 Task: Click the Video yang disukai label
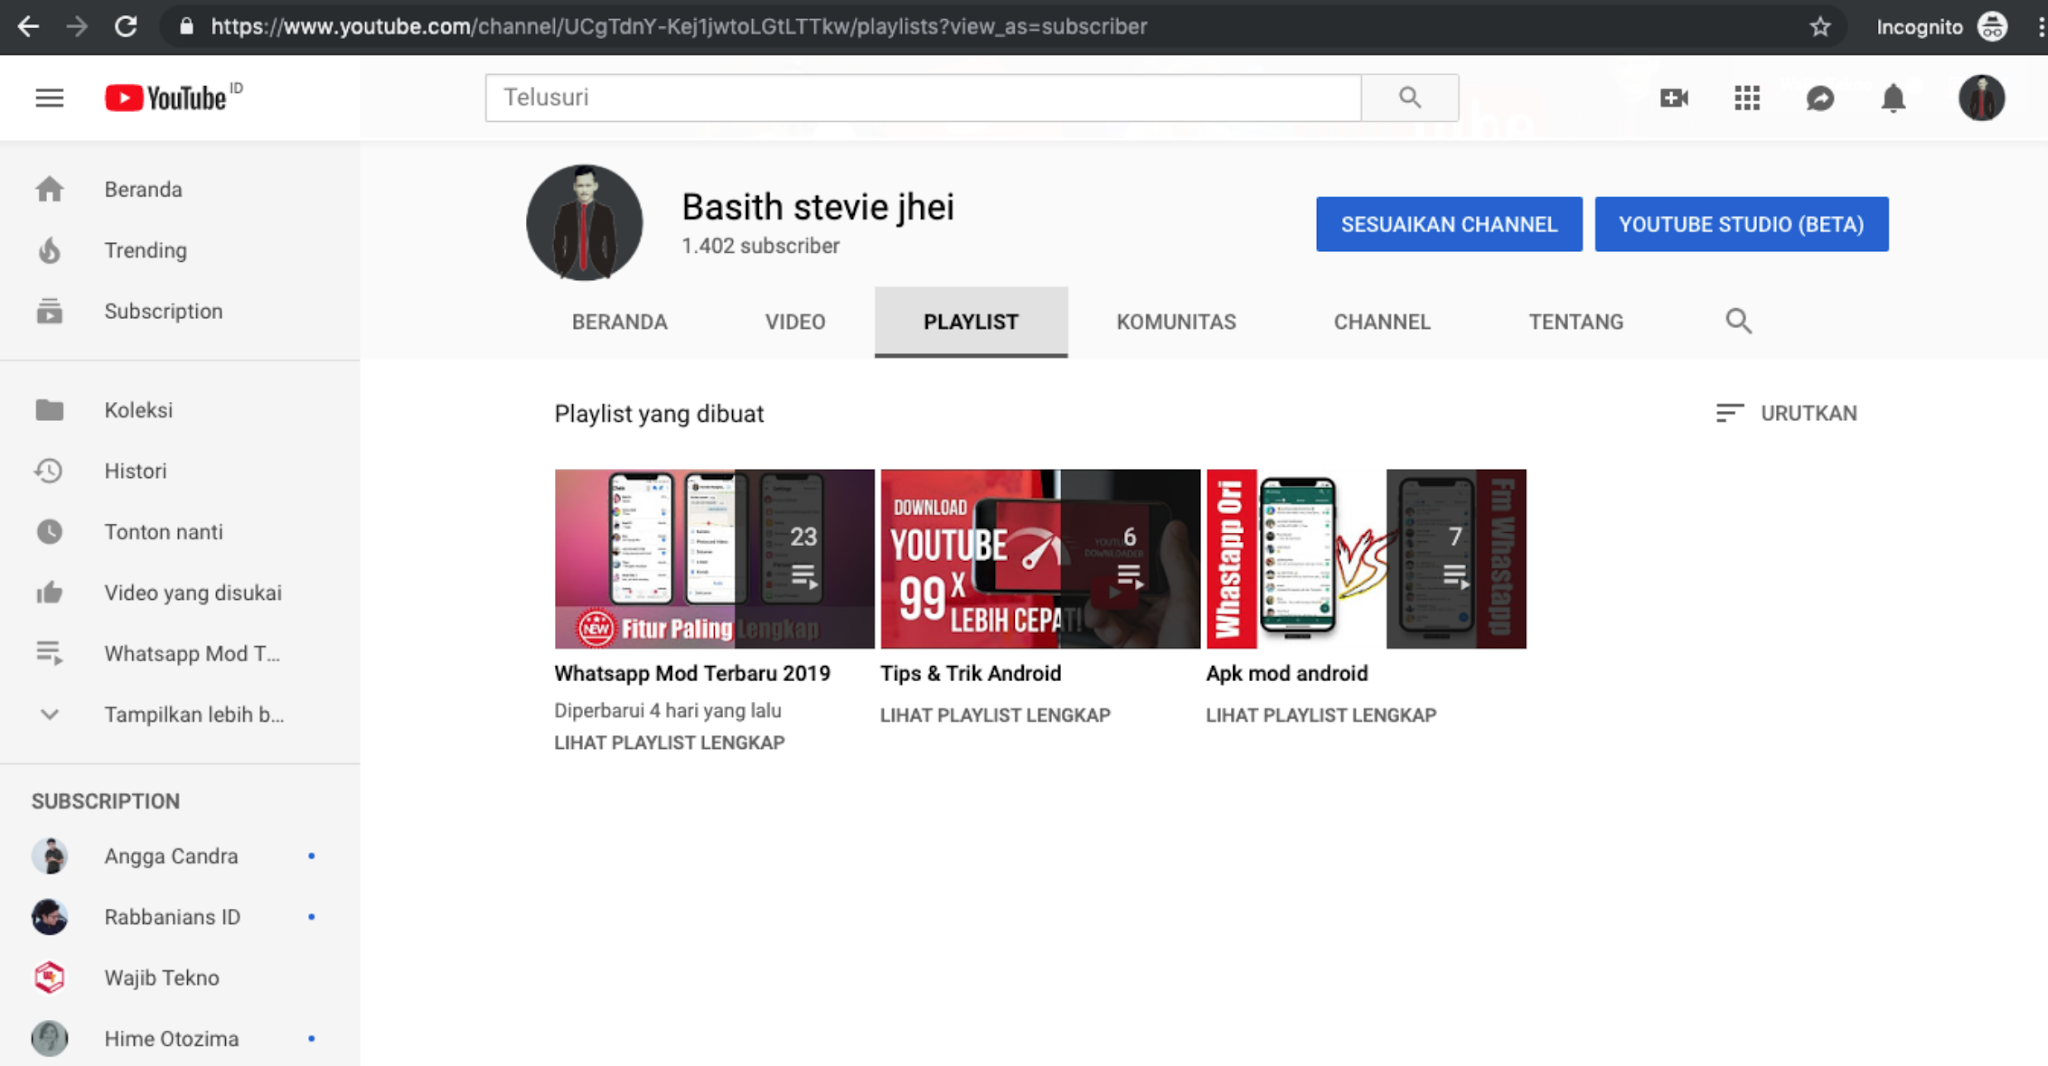coord(193,593)
